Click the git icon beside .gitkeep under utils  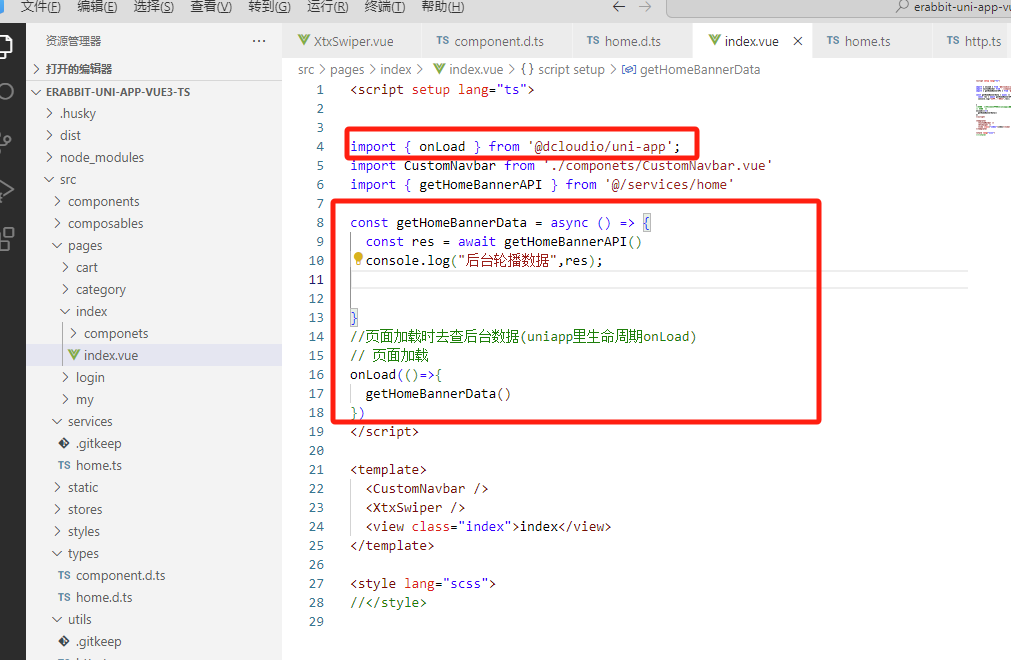tap(64, 641)
